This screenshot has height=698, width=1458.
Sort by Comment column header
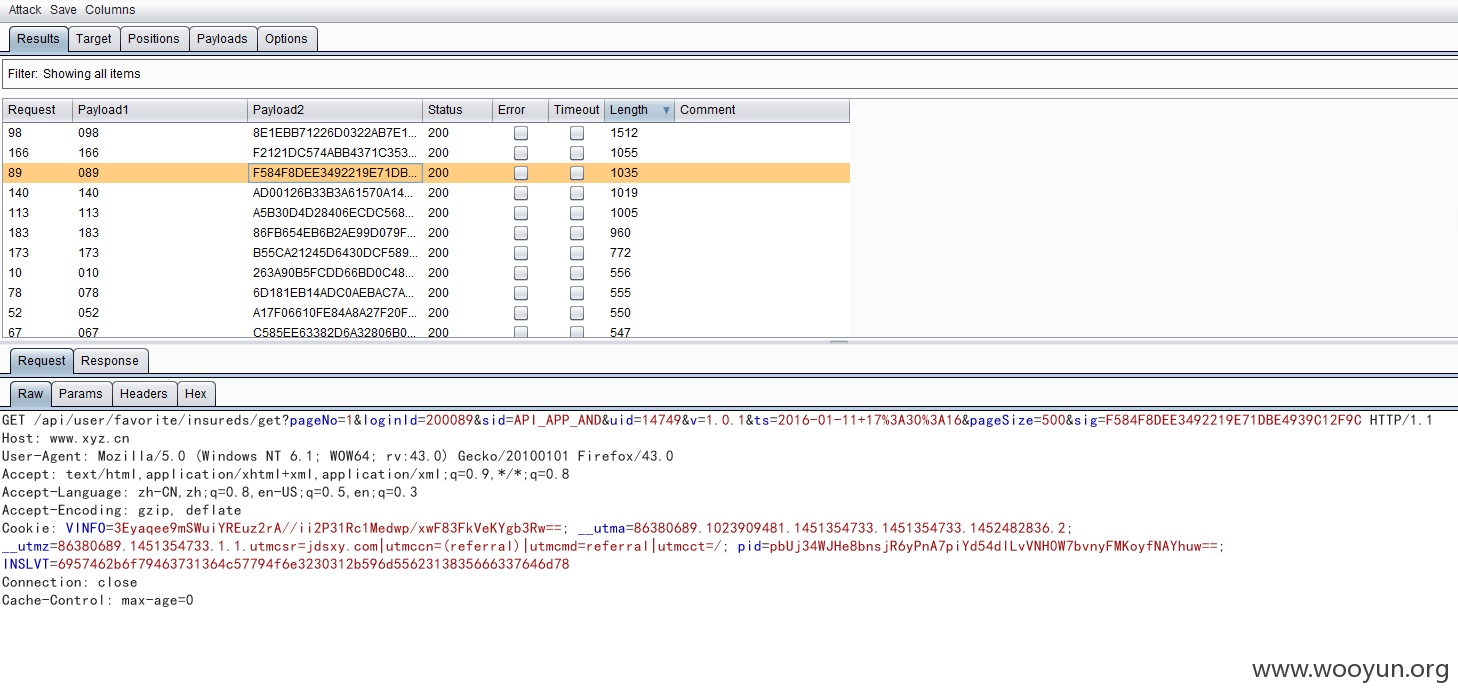point(762,110)
